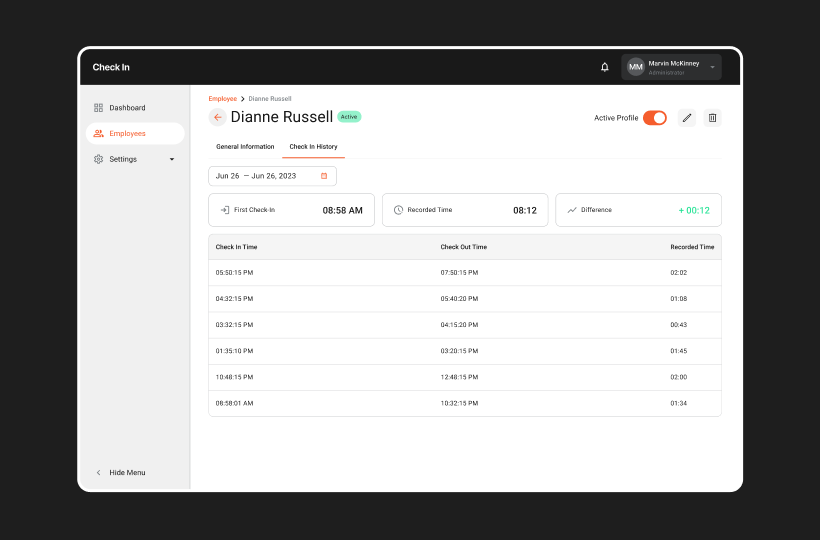Click the Employee breadcrumb link
820x540 pixels.
222,99
